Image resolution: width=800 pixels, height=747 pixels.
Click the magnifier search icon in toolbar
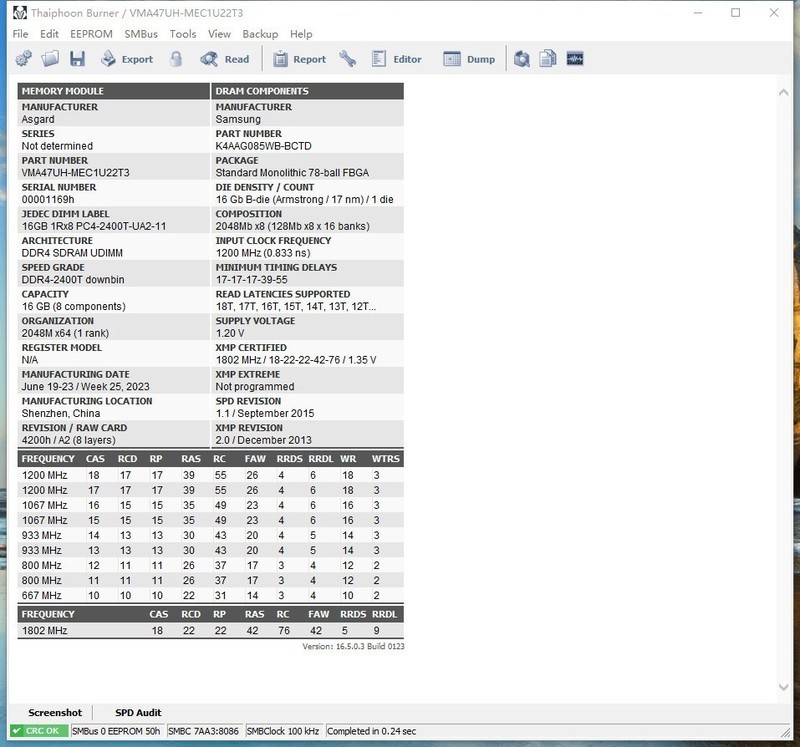522,59
